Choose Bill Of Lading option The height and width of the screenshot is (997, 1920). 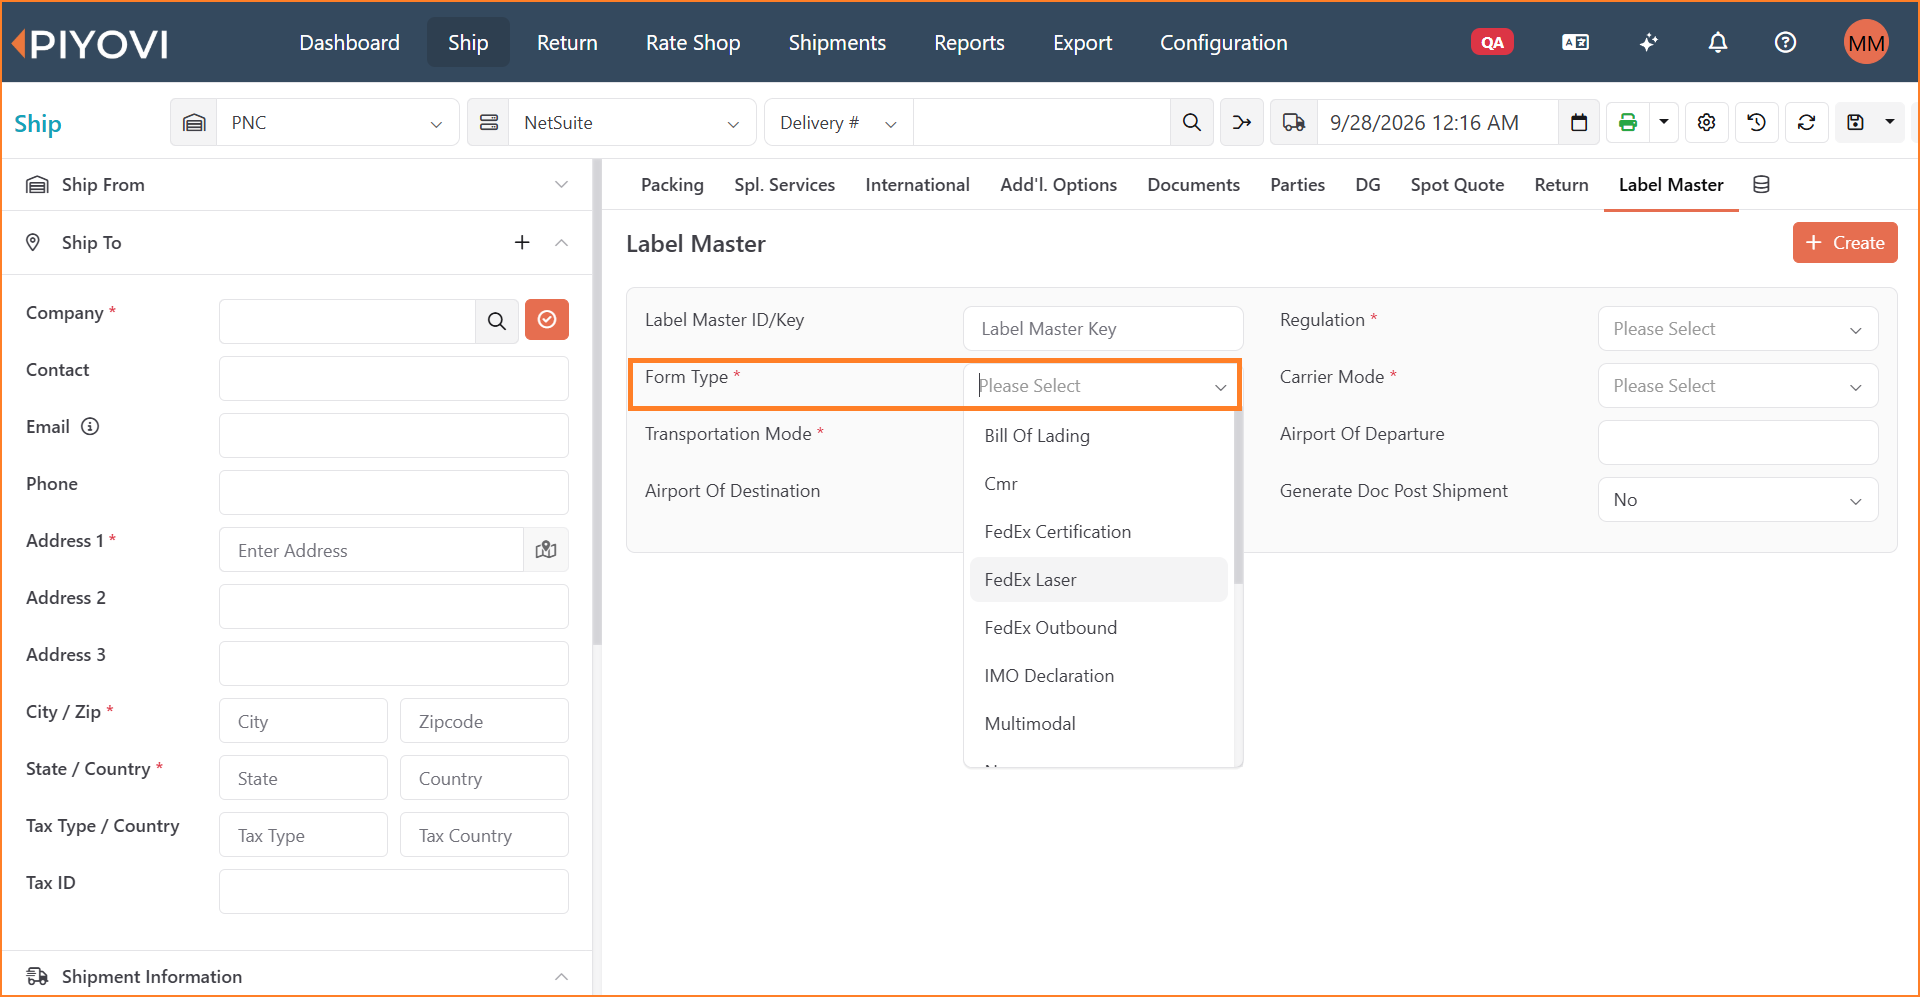click(x=1098, y=435)
